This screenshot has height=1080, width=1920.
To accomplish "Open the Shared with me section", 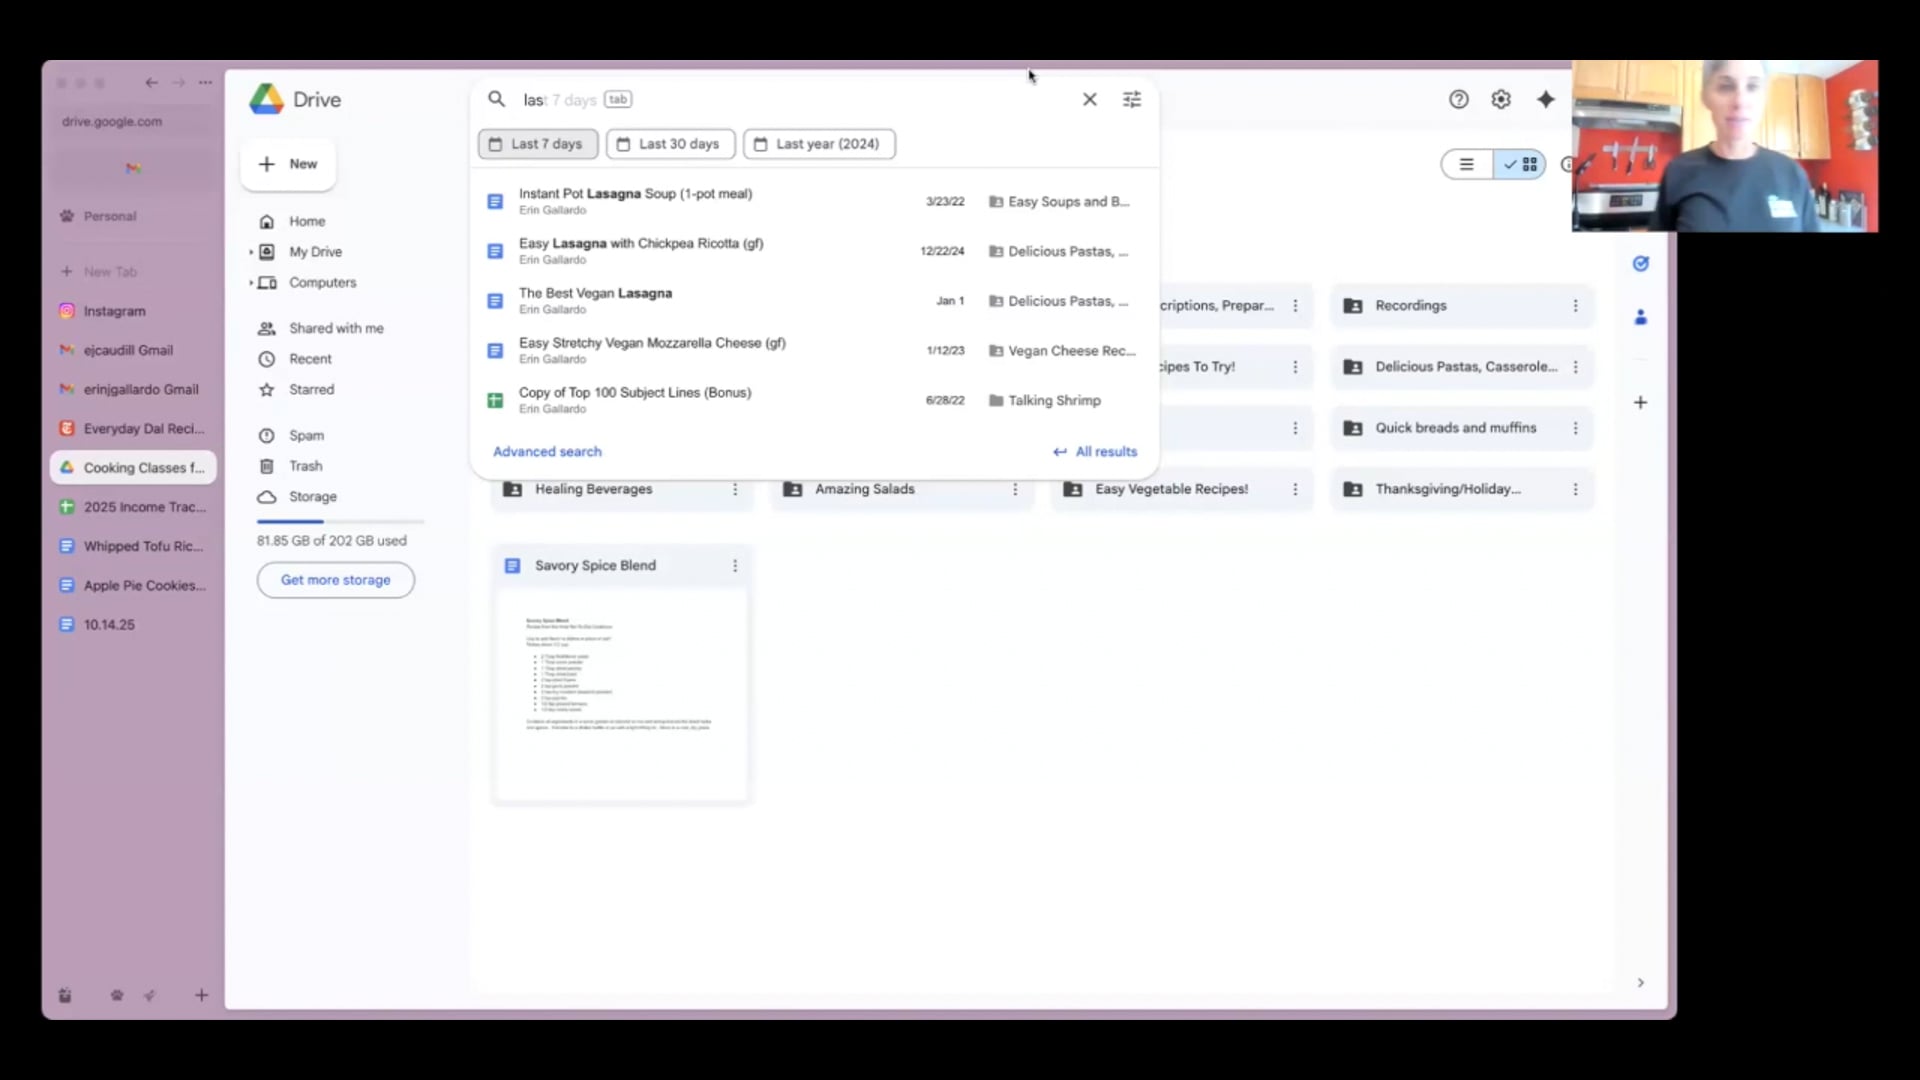I will [x=336, y=328].
